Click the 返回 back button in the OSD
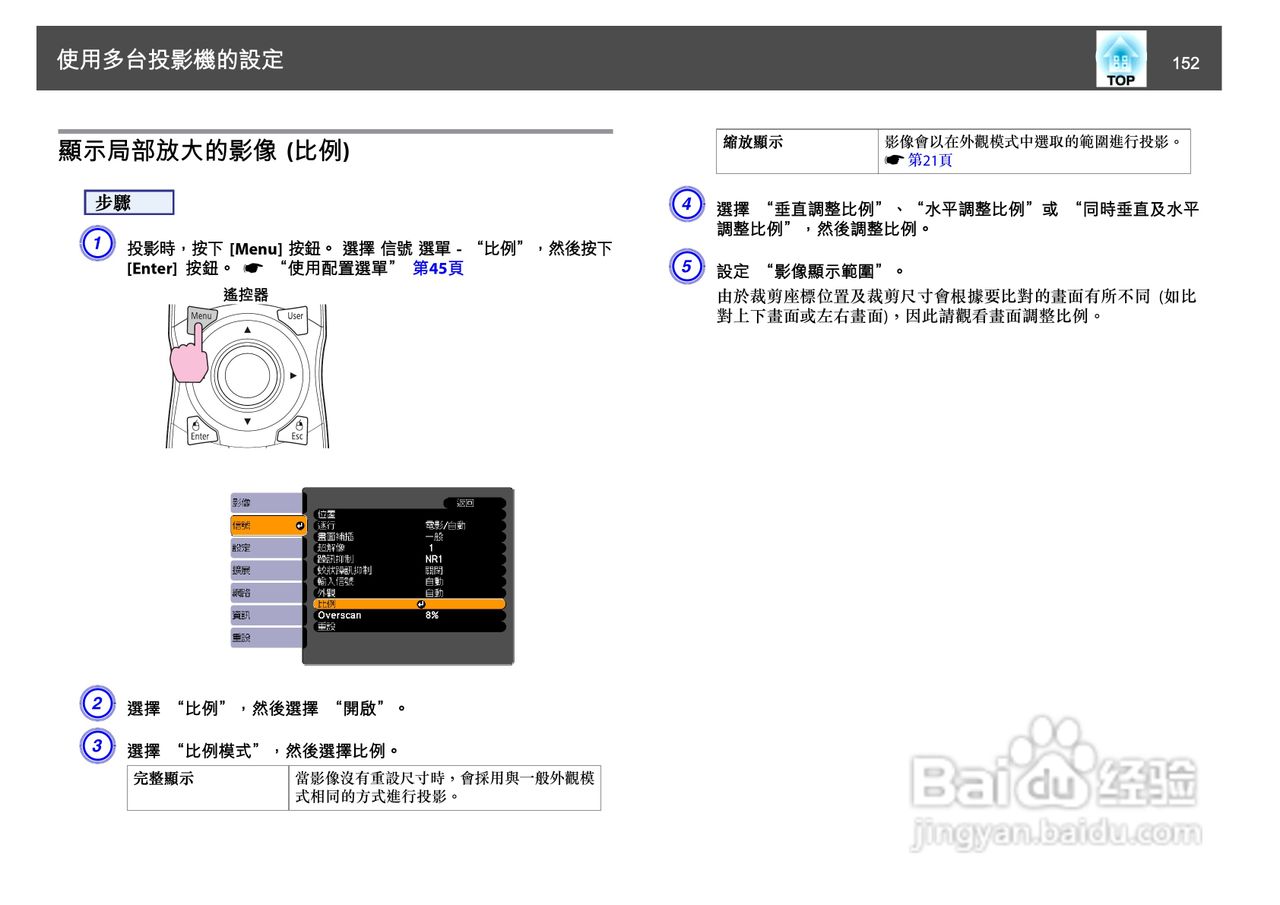The height and width of the screenshot is (905, 1280). coord(466,501)
